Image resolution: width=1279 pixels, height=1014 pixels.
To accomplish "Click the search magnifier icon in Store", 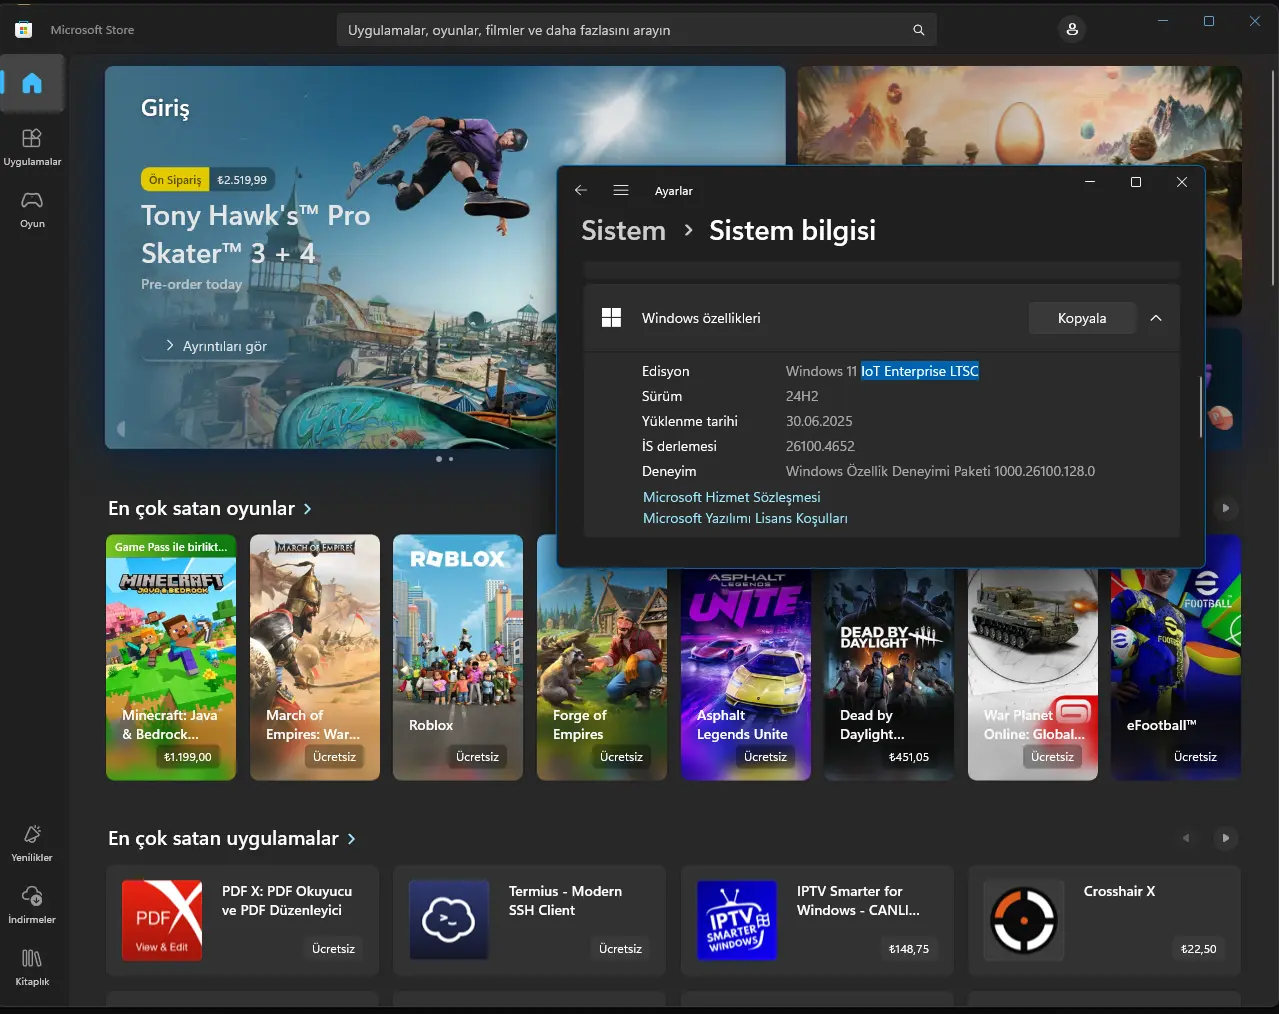I will pos(918,30).
